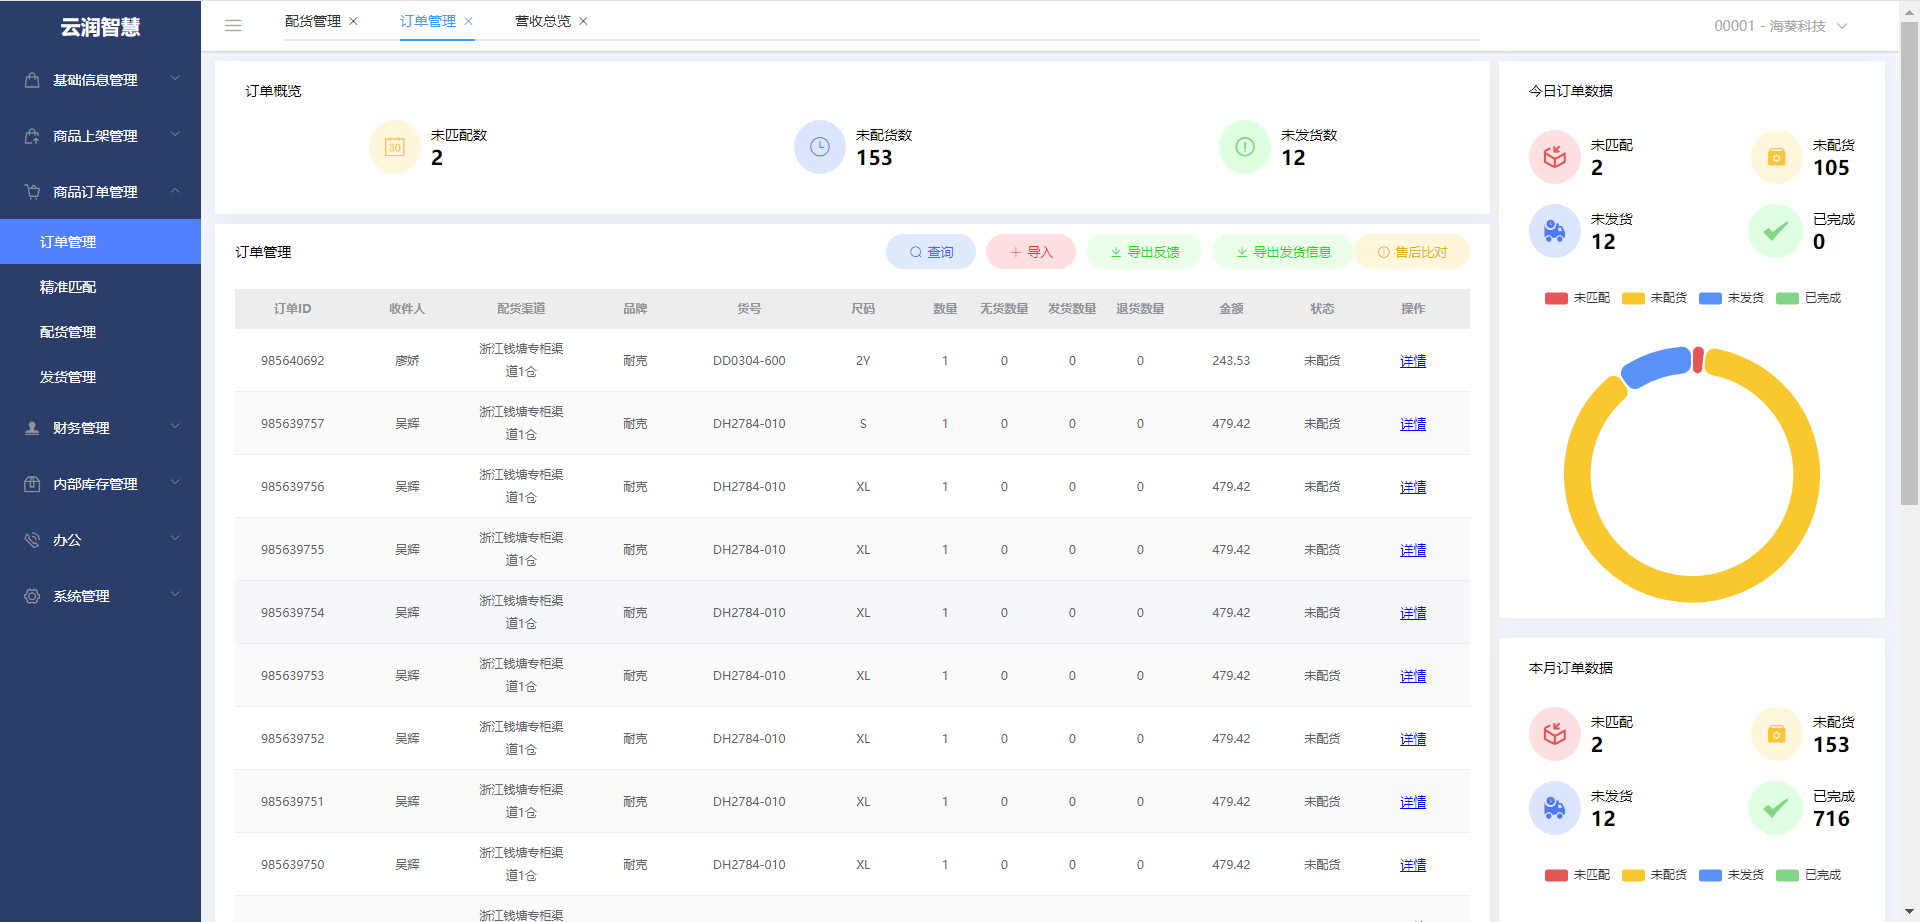Click the 系统管理 gear icon
This screenshot has height=922, width=1920.
click(32, 596)
